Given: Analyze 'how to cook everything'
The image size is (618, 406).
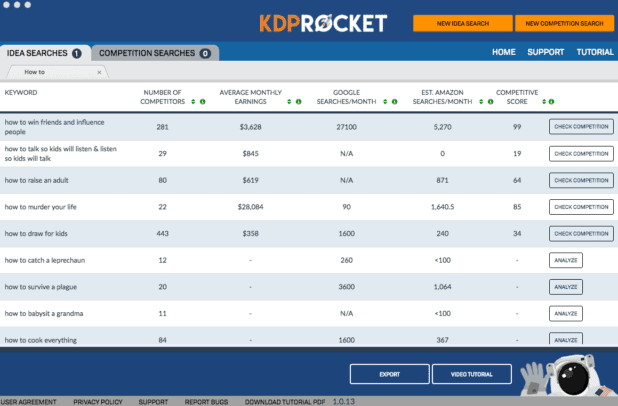Looking at the screenshot, I should pos(566,339).
